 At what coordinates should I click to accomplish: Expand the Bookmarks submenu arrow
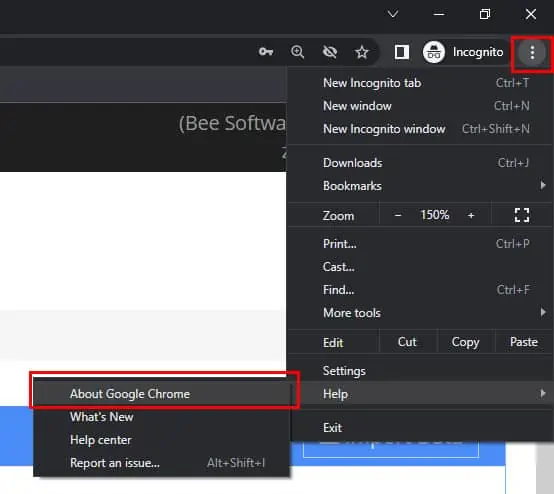pos(543,185)
